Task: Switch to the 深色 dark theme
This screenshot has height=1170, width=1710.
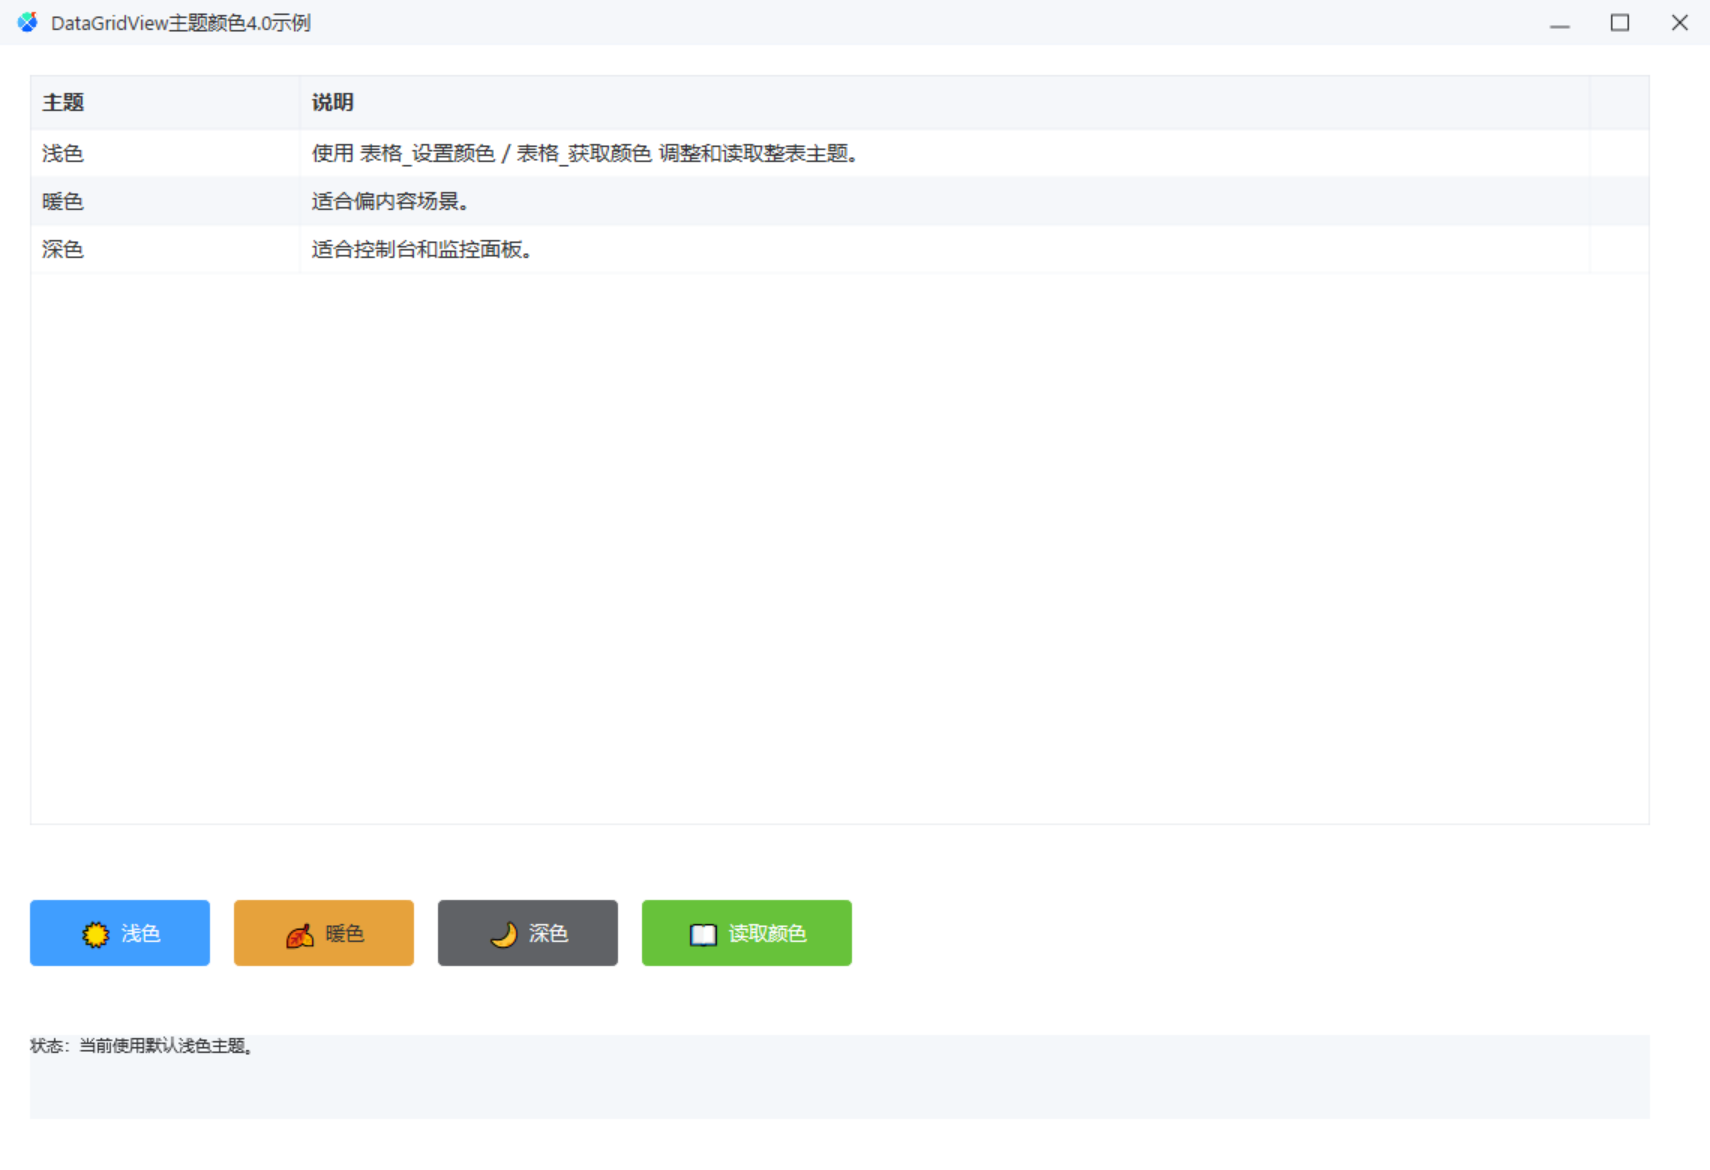Action: (x=528, y=933)
